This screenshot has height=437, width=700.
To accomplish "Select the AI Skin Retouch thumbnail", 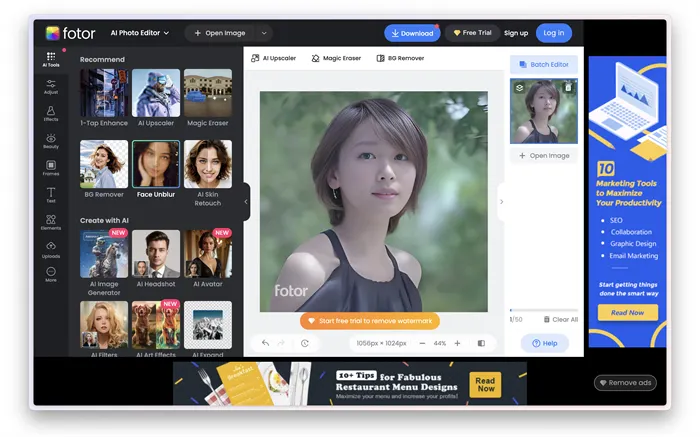I will pyautogui.click(x=208, y=164).
